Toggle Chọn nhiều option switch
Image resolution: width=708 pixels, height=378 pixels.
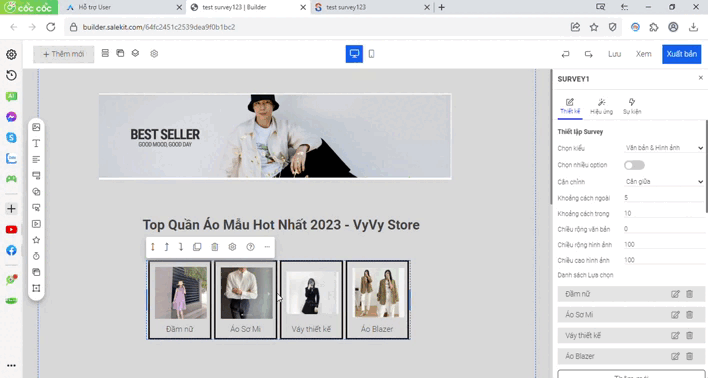(634, 165)
